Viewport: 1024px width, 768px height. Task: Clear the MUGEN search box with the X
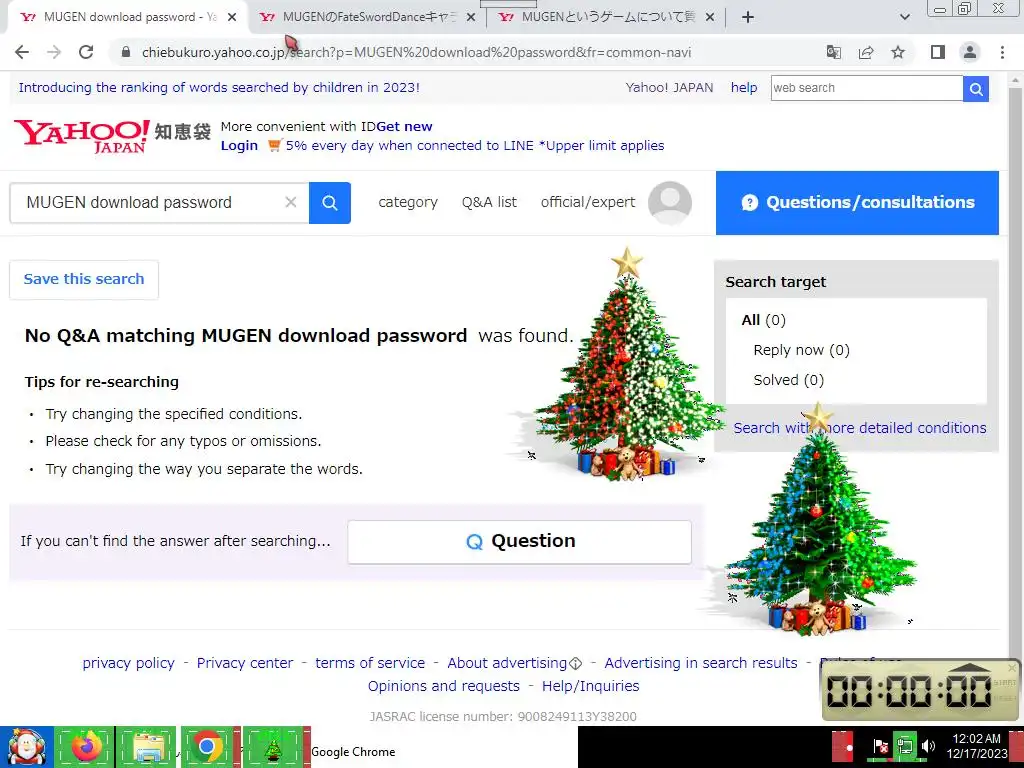tap(291, 202)
